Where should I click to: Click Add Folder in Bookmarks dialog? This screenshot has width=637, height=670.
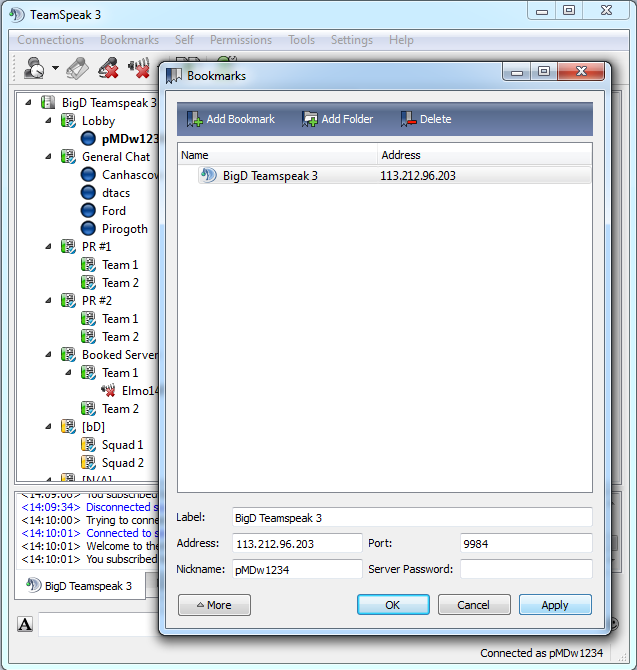338,119
